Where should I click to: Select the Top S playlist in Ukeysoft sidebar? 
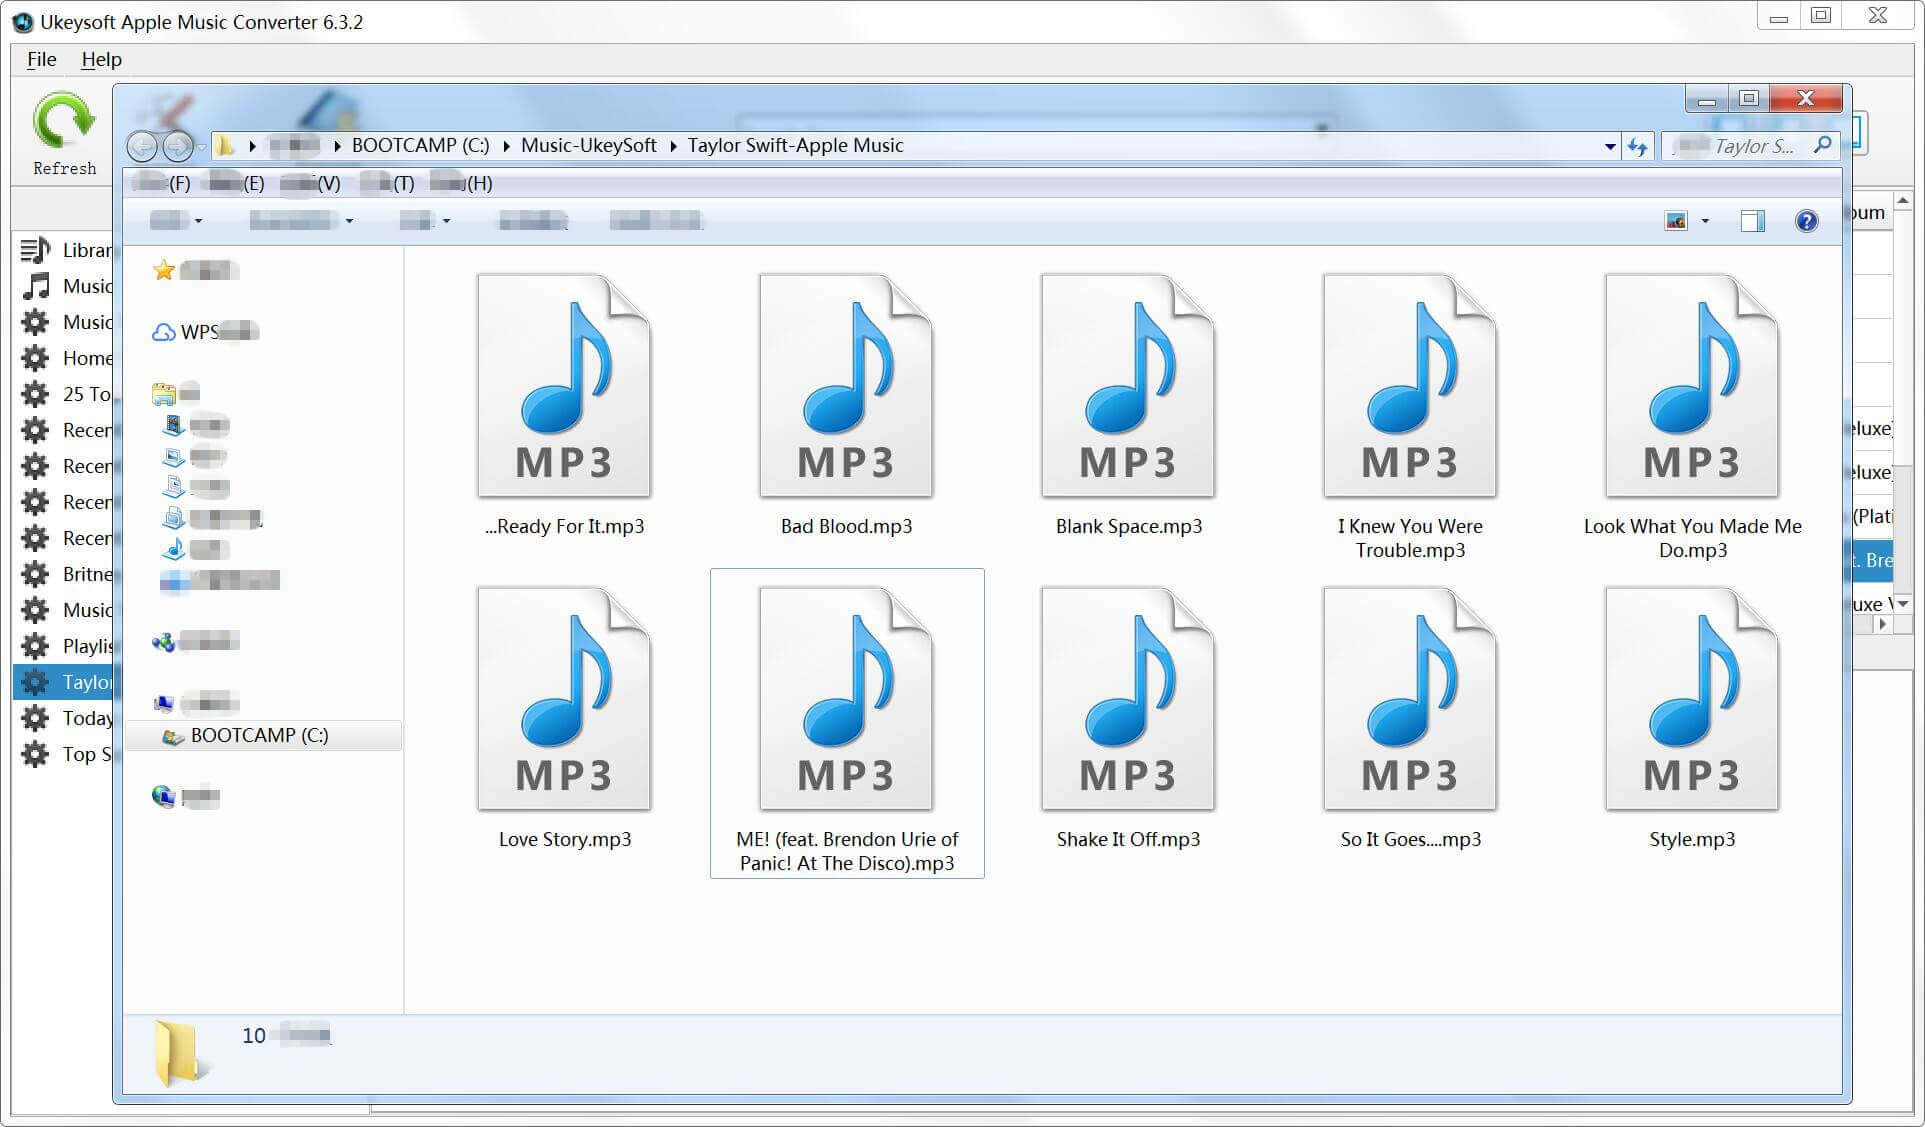(66, 754)
